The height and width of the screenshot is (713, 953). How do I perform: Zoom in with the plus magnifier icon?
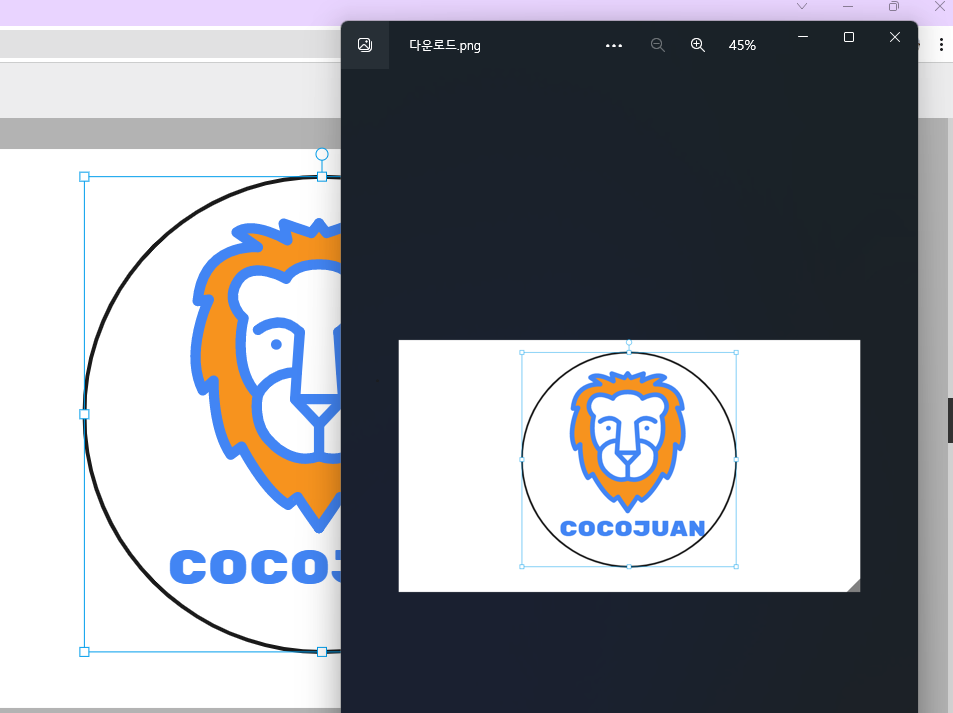(x=698, y=45)
